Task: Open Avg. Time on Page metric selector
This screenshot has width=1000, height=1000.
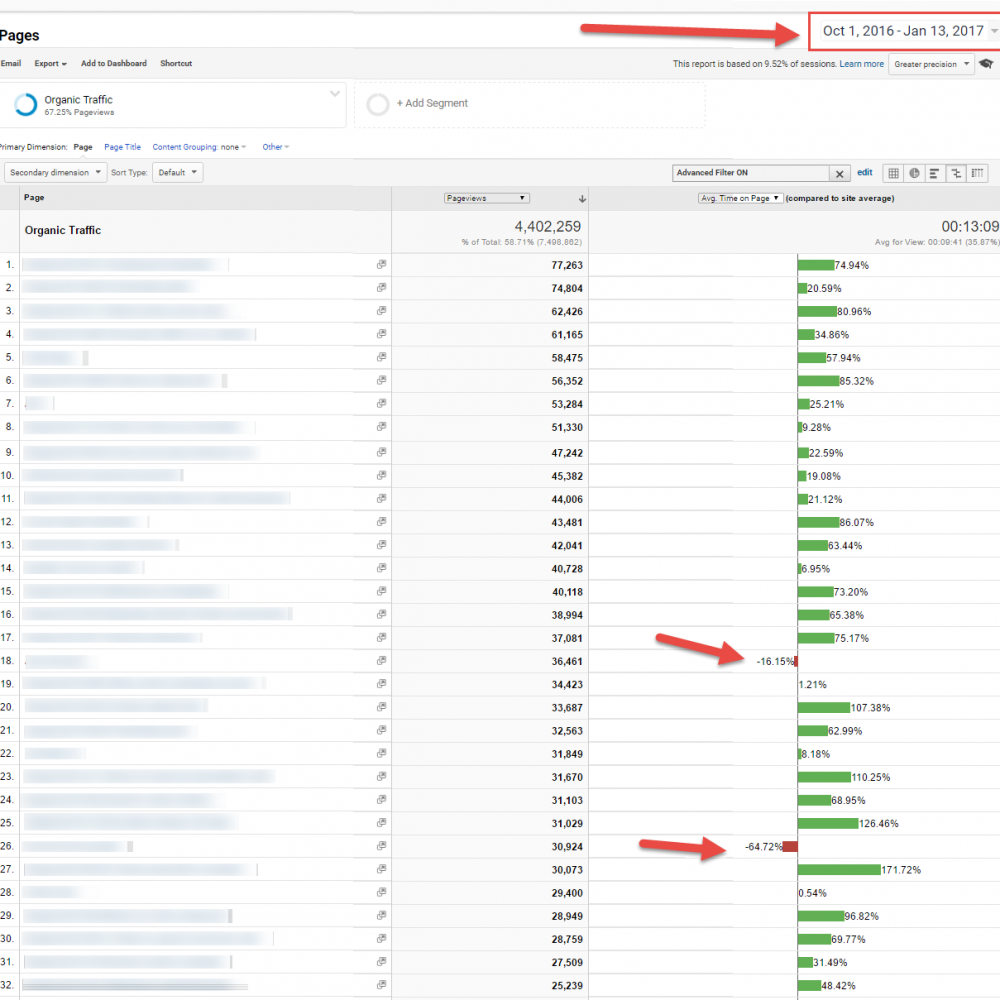Action: (740, 198)
